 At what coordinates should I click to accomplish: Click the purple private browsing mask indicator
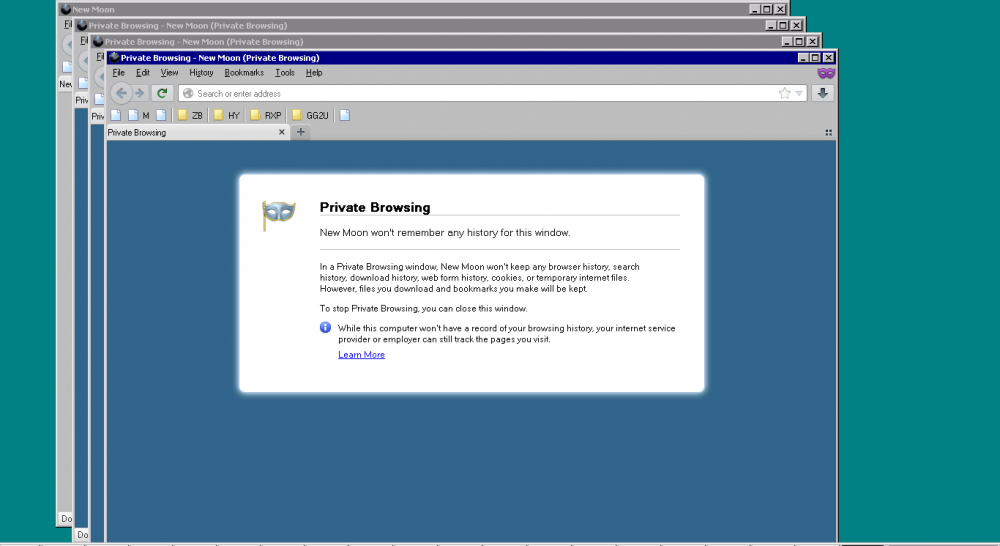click(826, 73)
